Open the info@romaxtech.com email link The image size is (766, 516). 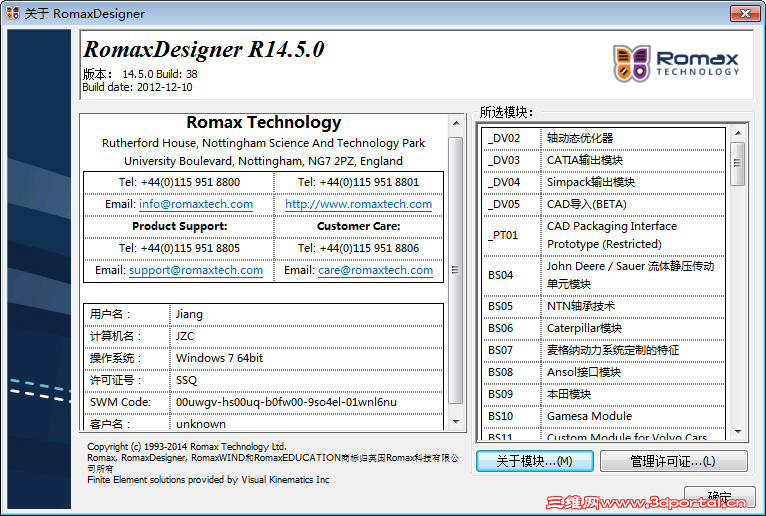click(x=196, y=204)
